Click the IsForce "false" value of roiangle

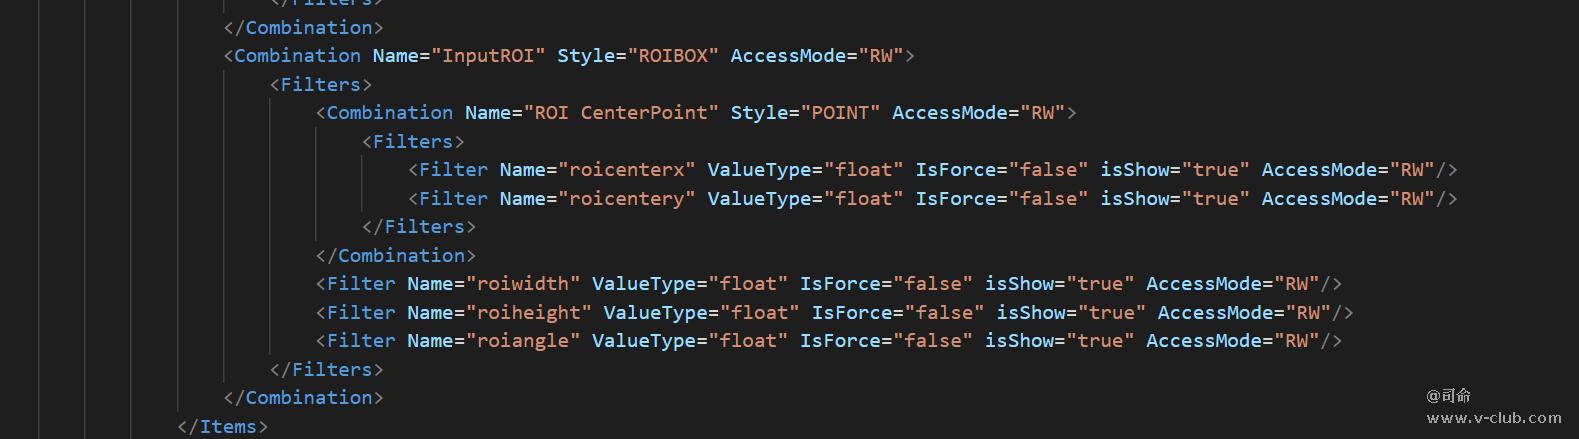click(x=933, y=341)
